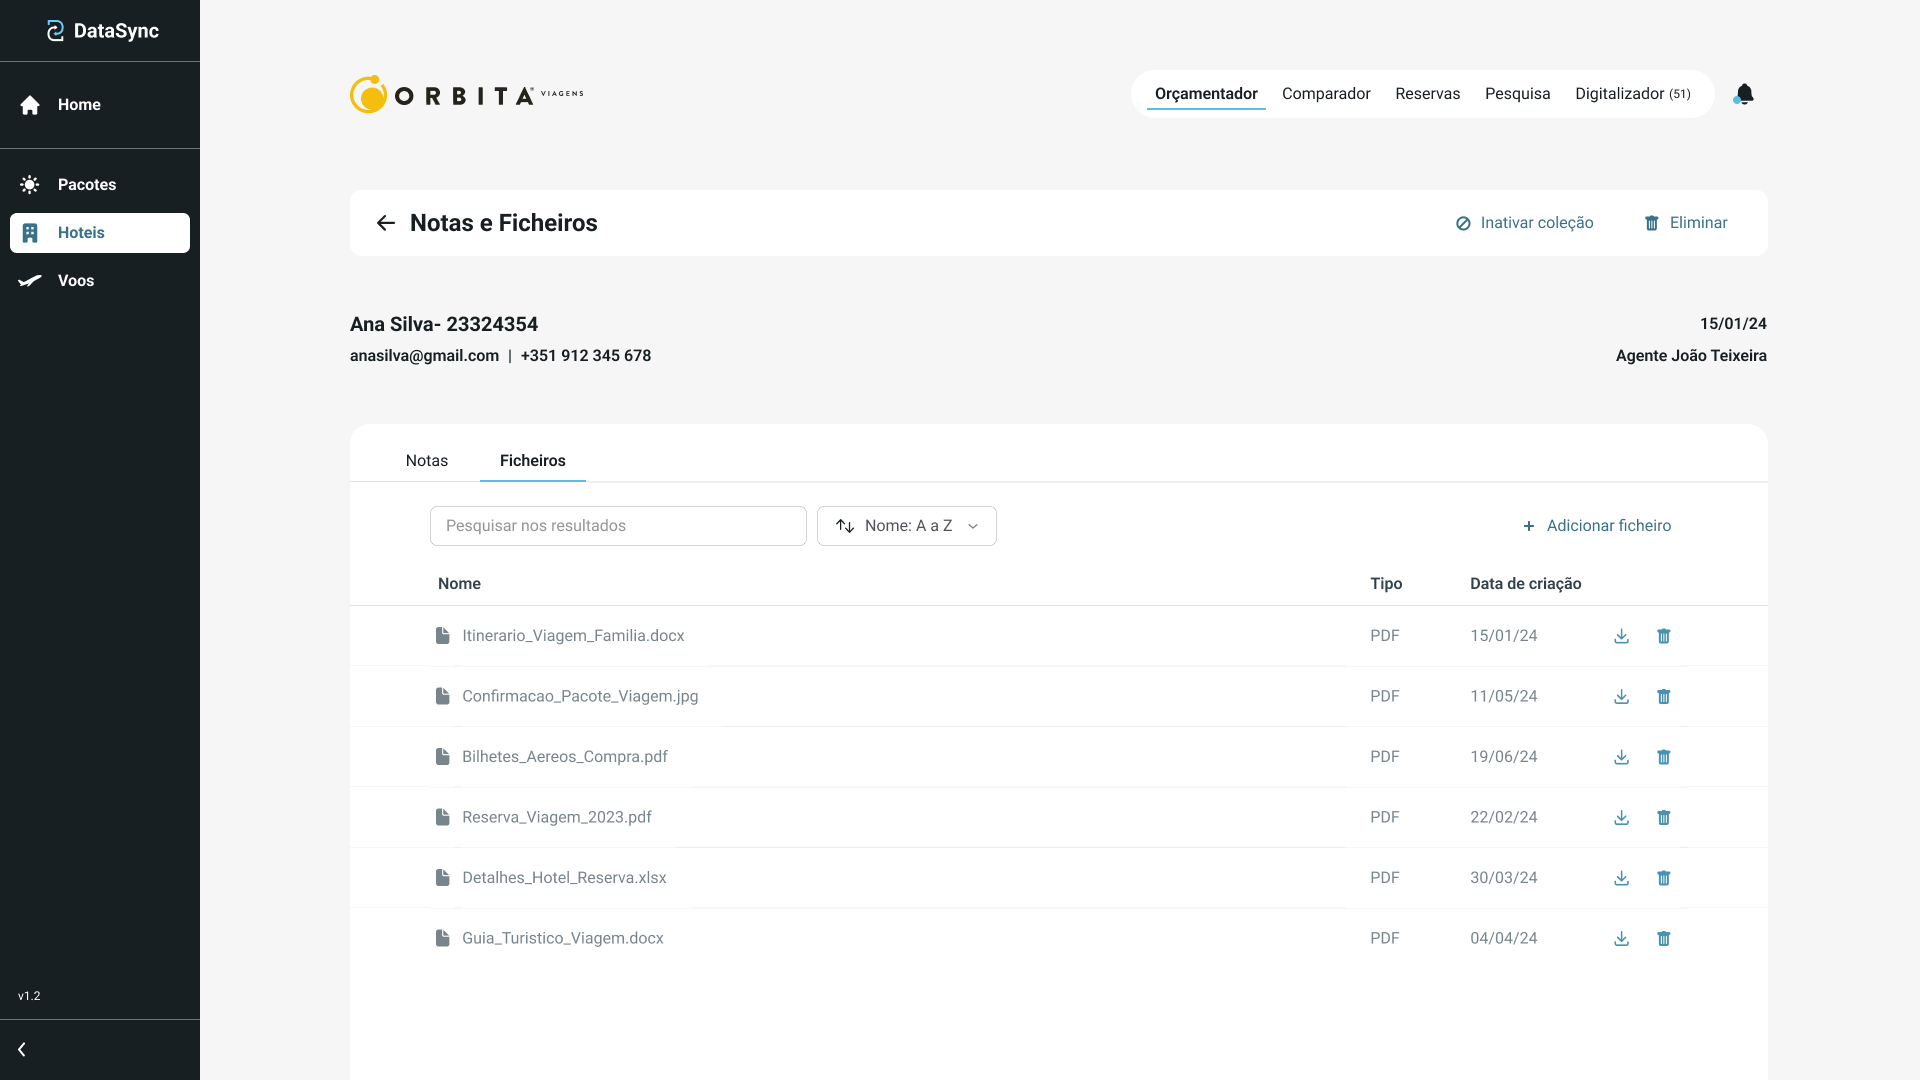Image resolution: width=1920 pixels, height=1080 pixels.
Task: Download Detalhes_Hotel_Reserva.xlsx file
Action: pyautogui.click(x=1621, y=878)
